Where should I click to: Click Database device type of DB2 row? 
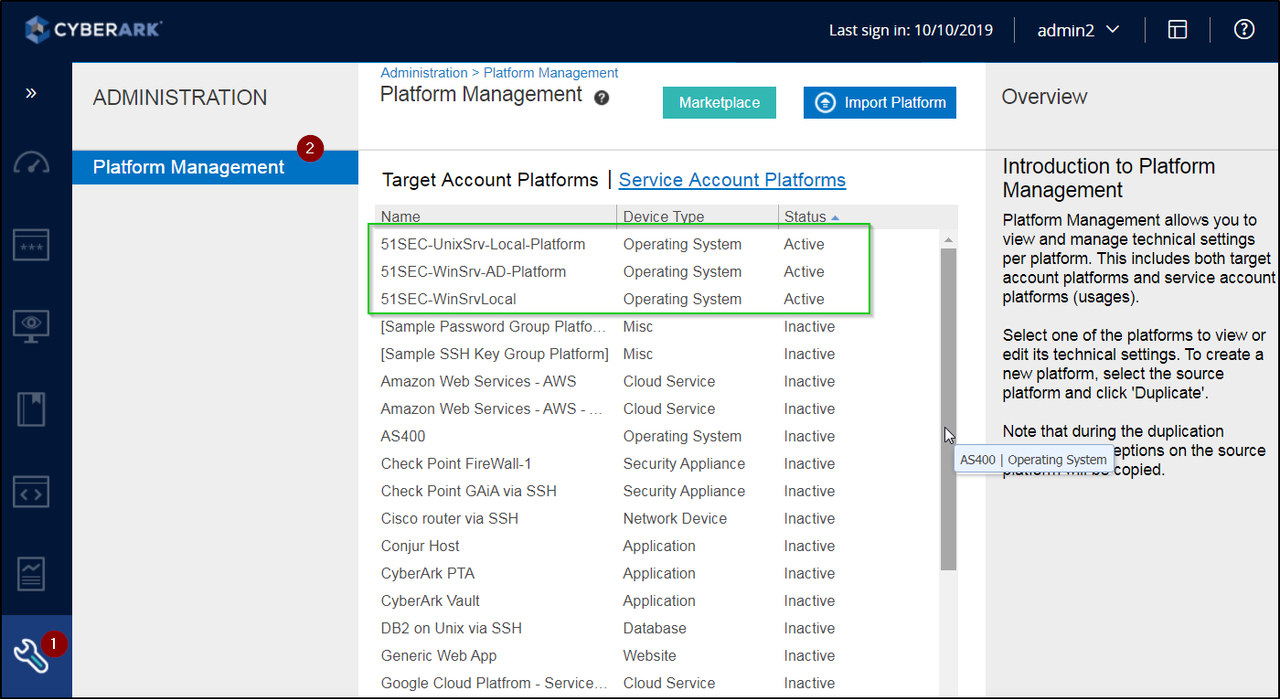[655, 628]
